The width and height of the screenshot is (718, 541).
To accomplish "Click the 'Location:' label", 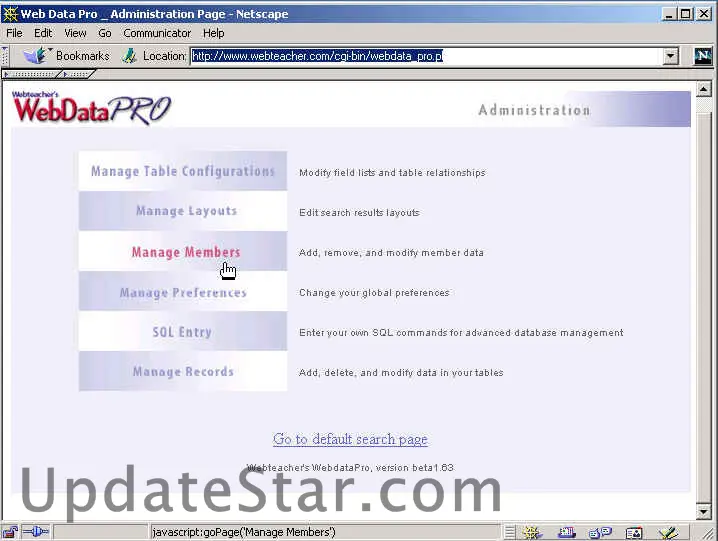I will pos(165,56).
